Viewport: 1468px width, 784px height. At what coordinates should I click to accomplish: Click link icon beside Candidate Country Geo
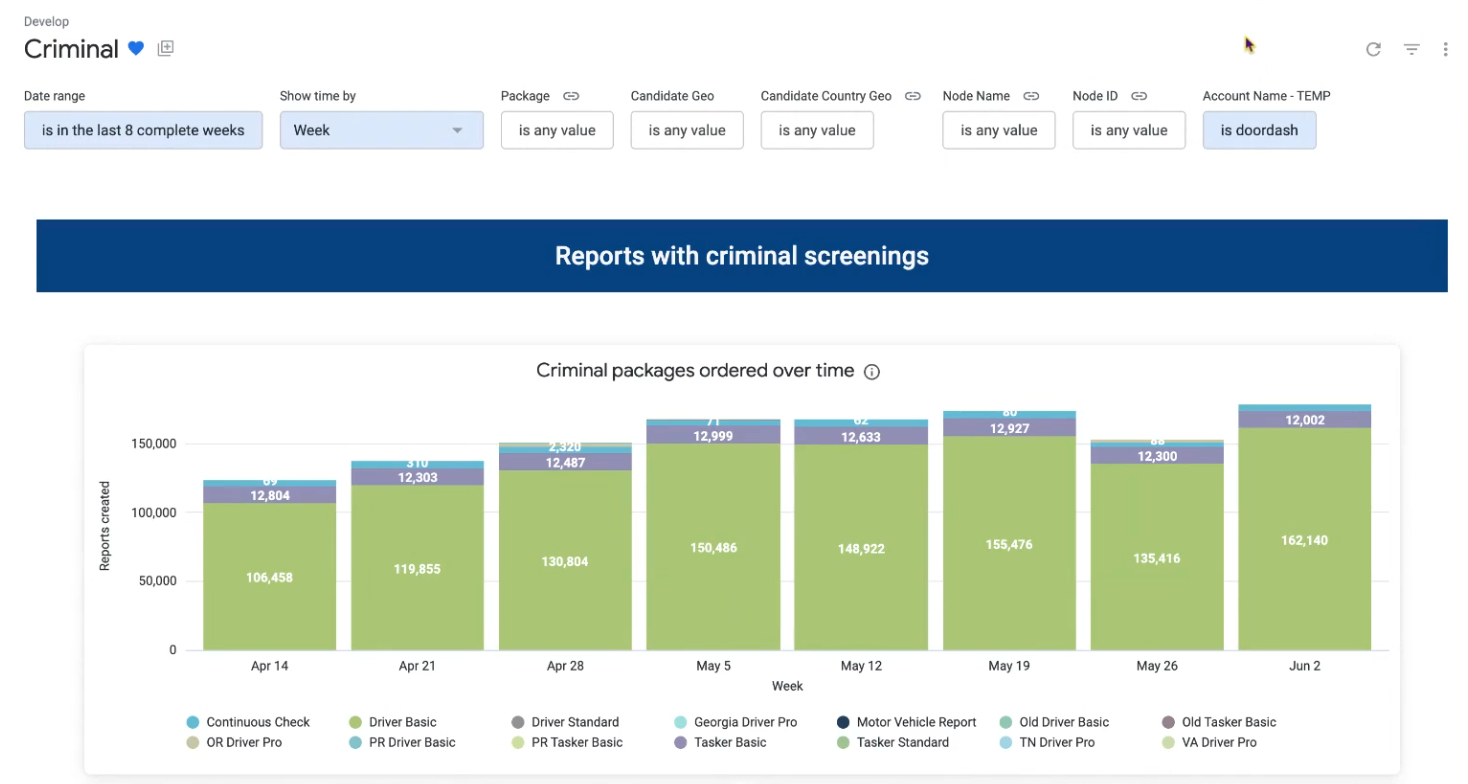(x=913, y=96)
